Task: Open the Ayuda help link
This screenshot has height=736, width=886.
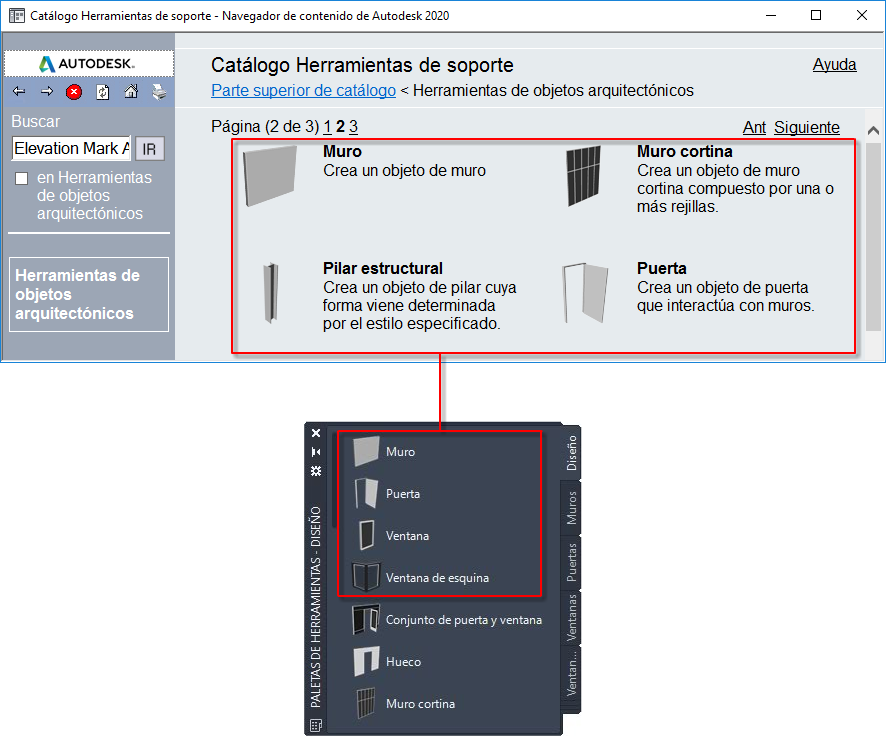Action: tap(834, 64)
